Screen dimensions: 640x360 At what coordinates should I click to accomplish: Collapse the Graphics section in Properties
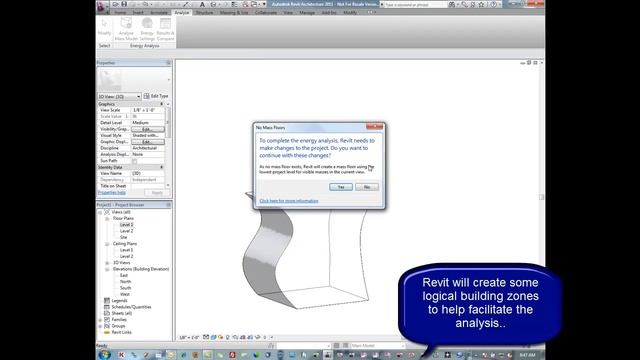coord(162,104)
